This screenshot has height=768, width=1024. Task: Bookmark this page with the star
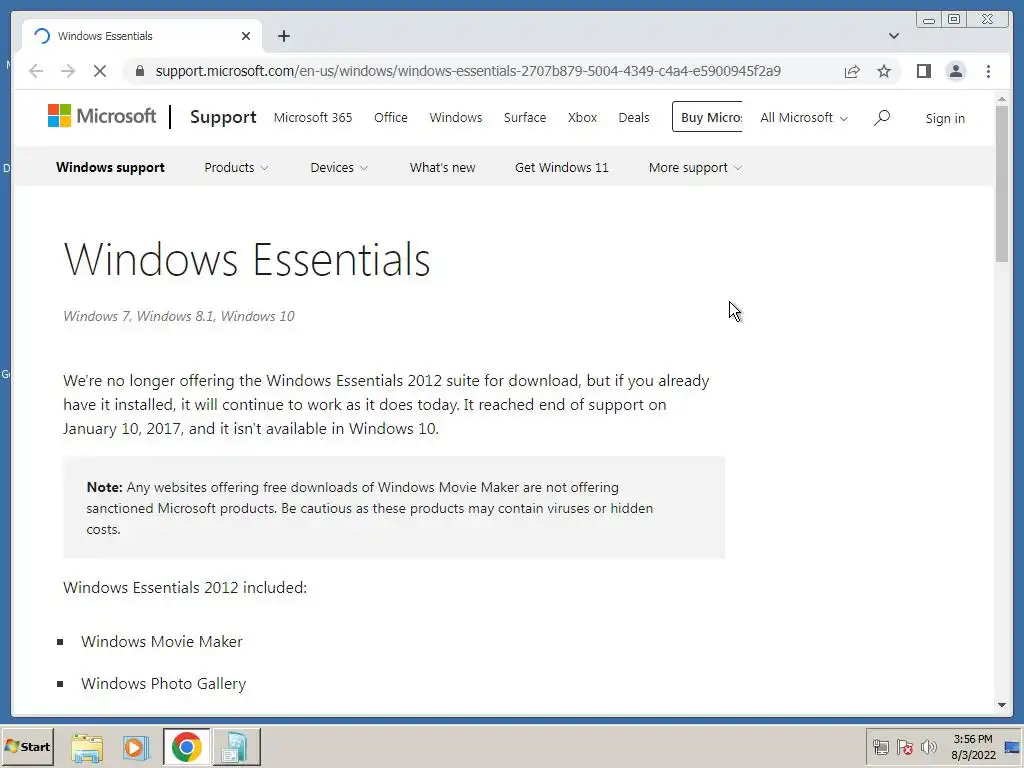pos(884,71)
